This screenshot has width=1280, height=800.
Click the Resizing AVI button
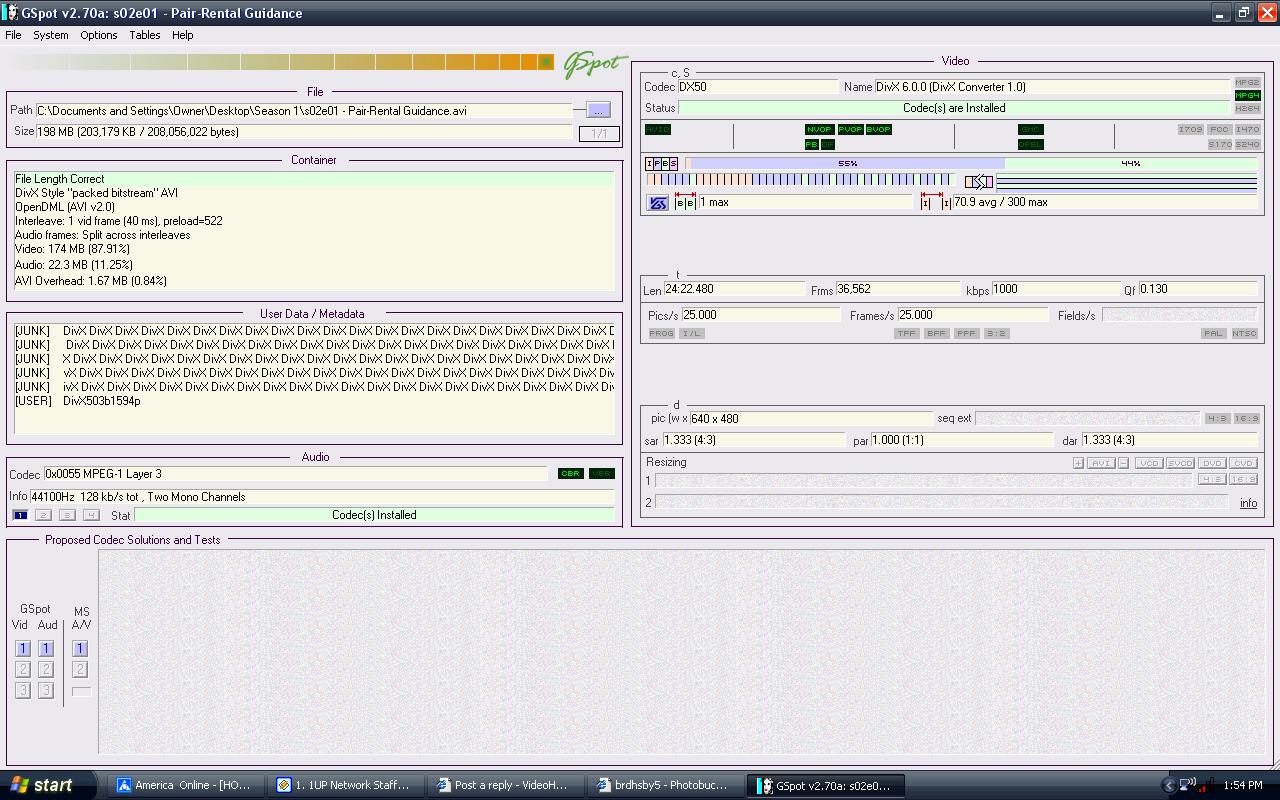point(1101,464)
